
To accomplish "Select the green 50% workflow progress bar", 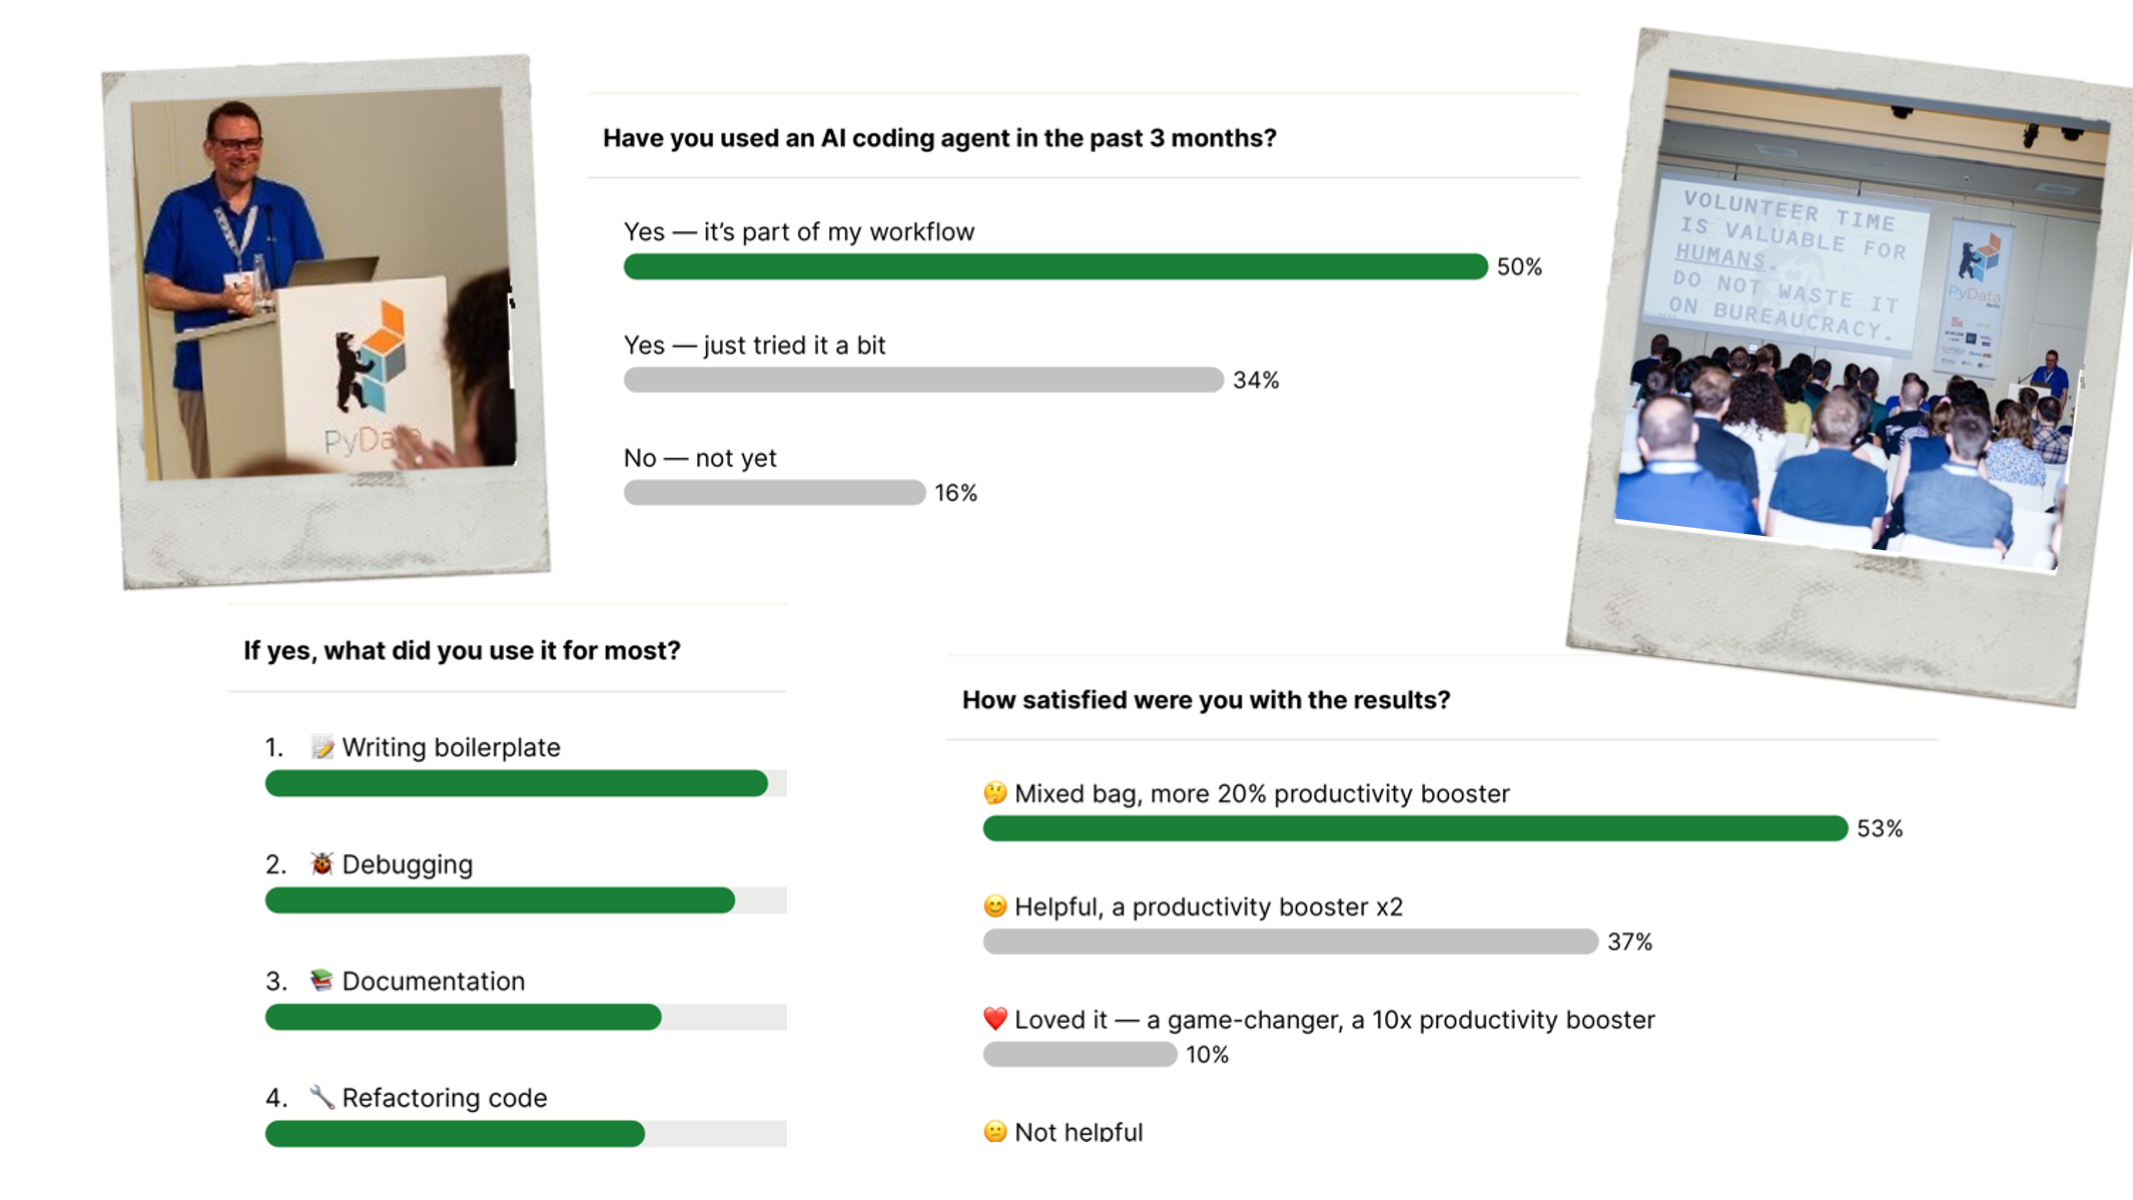I will [1055, 267].
